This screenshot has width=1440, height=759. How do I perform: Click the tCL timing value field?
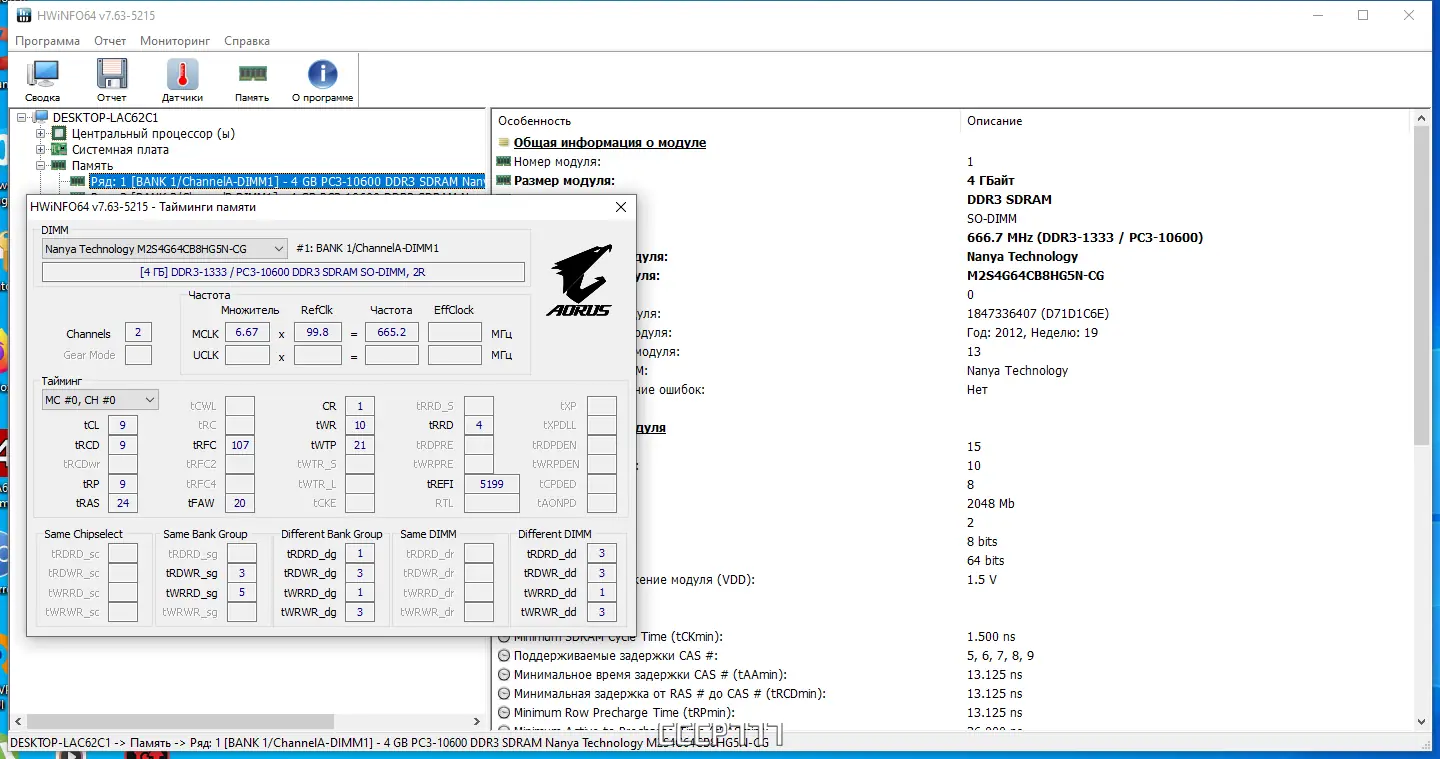click(x=122, y=426)
